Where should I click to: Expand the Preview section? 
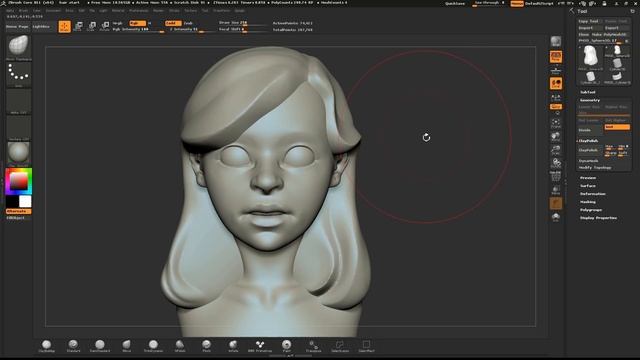(588, 178)
